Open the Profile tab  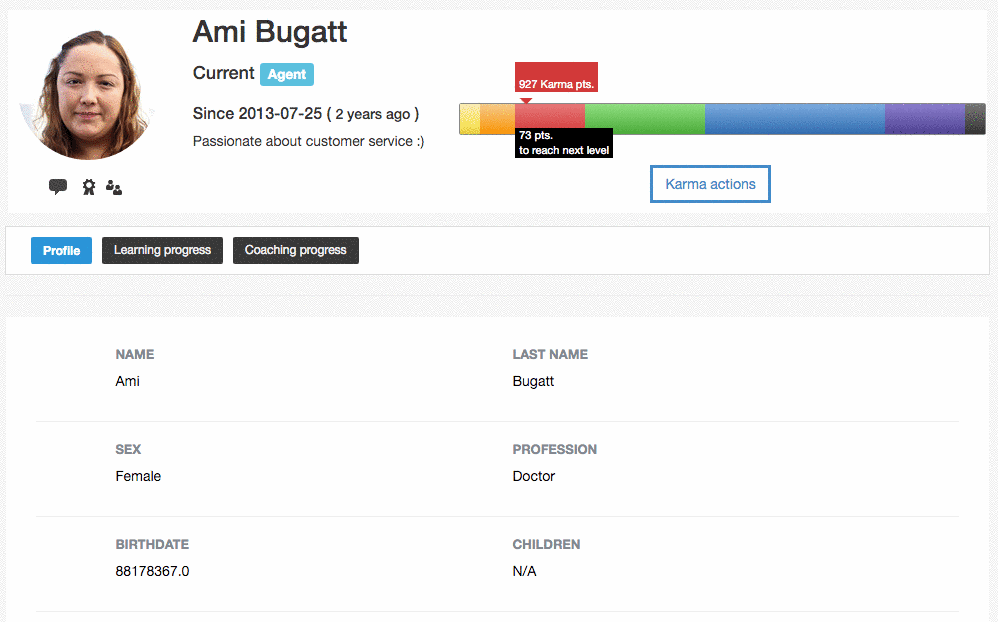[x=61, y=250]
